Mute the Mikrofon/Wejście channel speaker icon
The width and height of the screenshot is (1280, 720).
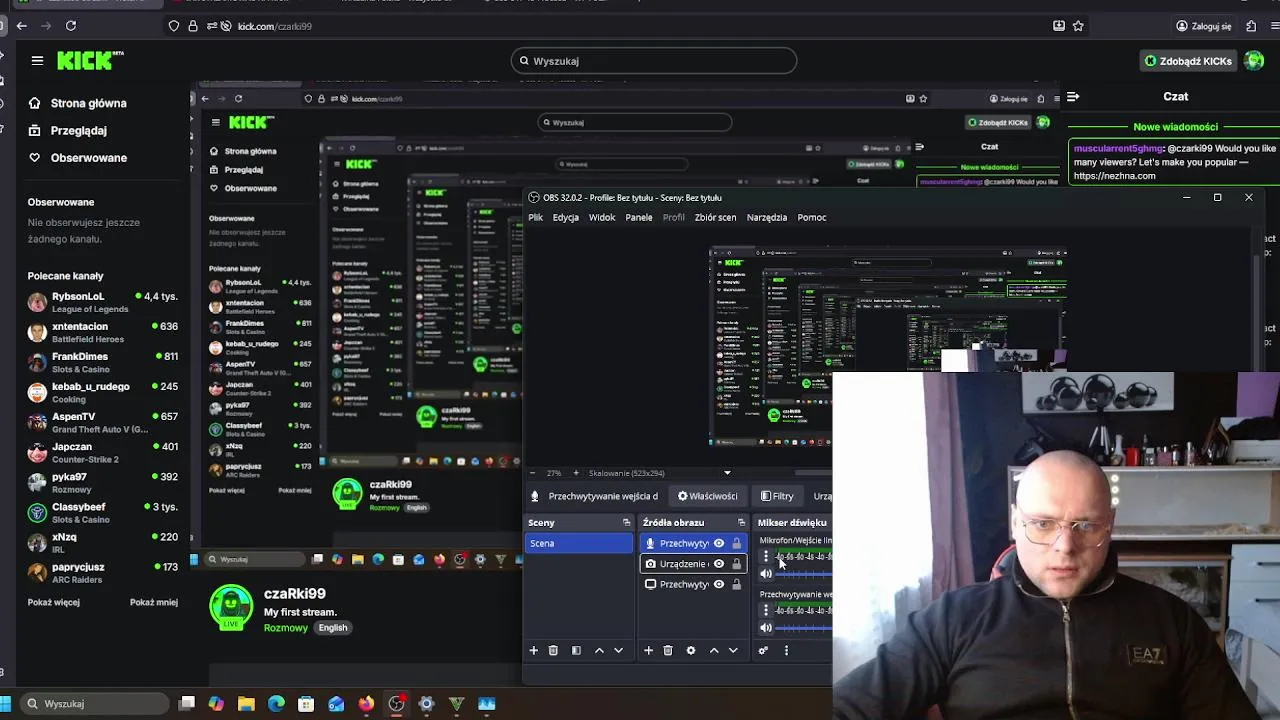(766, 574)
